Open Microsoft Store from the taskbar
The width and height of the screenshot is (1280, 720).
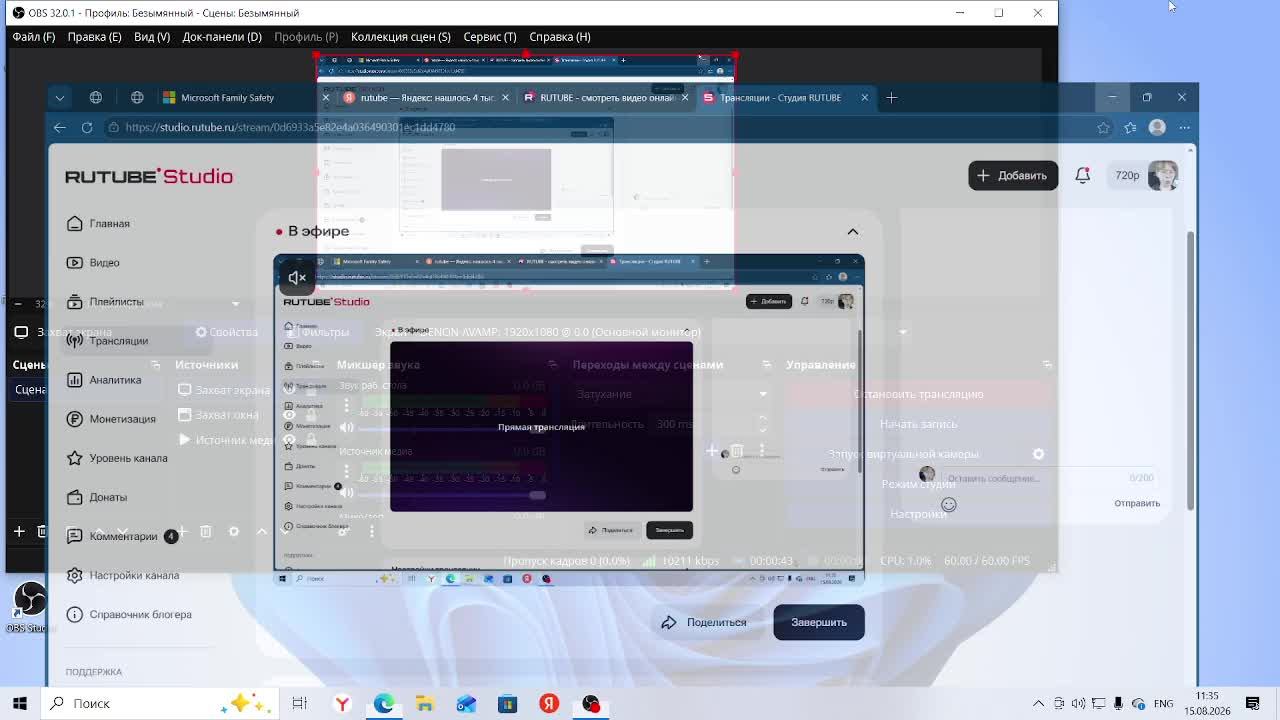click(507, 703)
